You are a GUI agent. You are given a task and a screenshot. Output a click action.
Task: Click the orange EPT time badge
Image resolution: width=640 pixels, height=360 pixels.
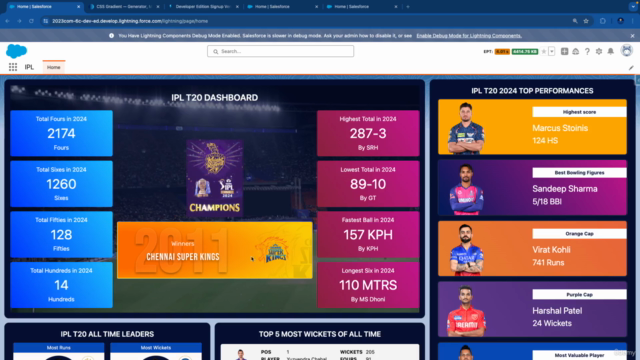pos(502,51)
